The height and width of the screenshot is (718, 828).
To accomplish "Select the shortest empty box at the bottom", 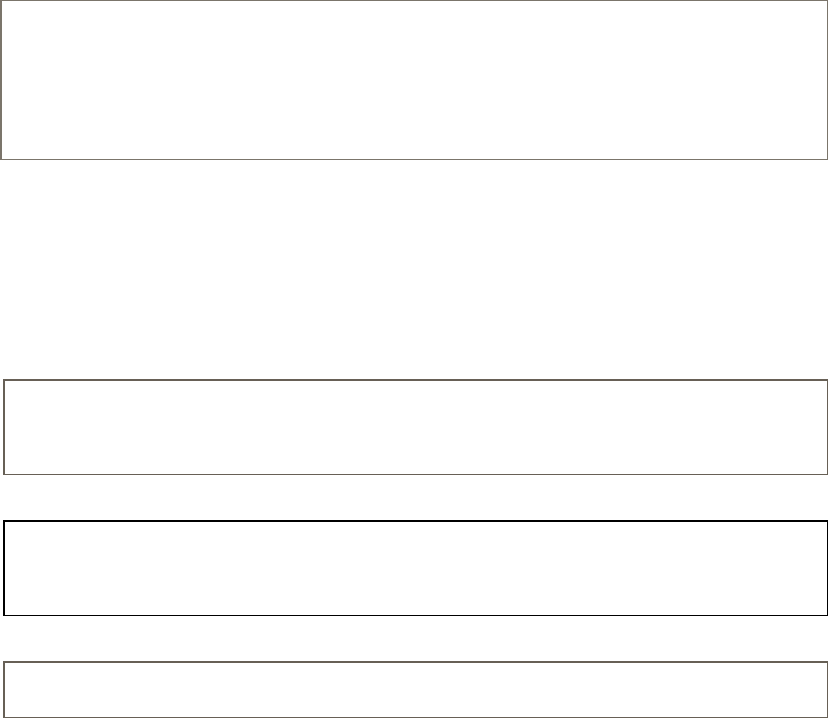I will (416, 689).
